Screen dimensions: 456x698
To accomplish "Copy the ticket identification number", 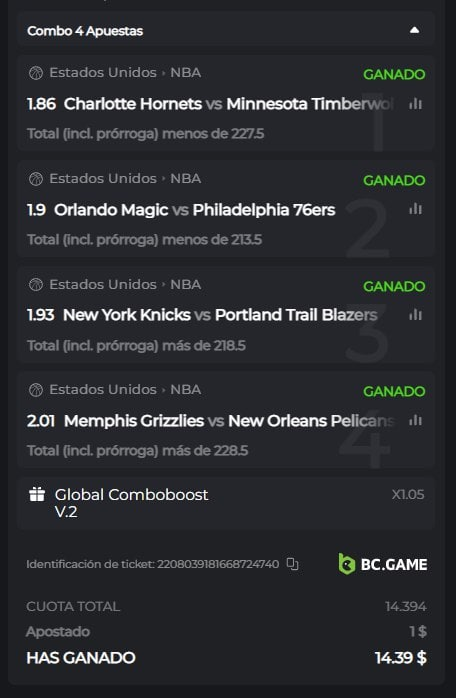I will (x=293, y=564).
